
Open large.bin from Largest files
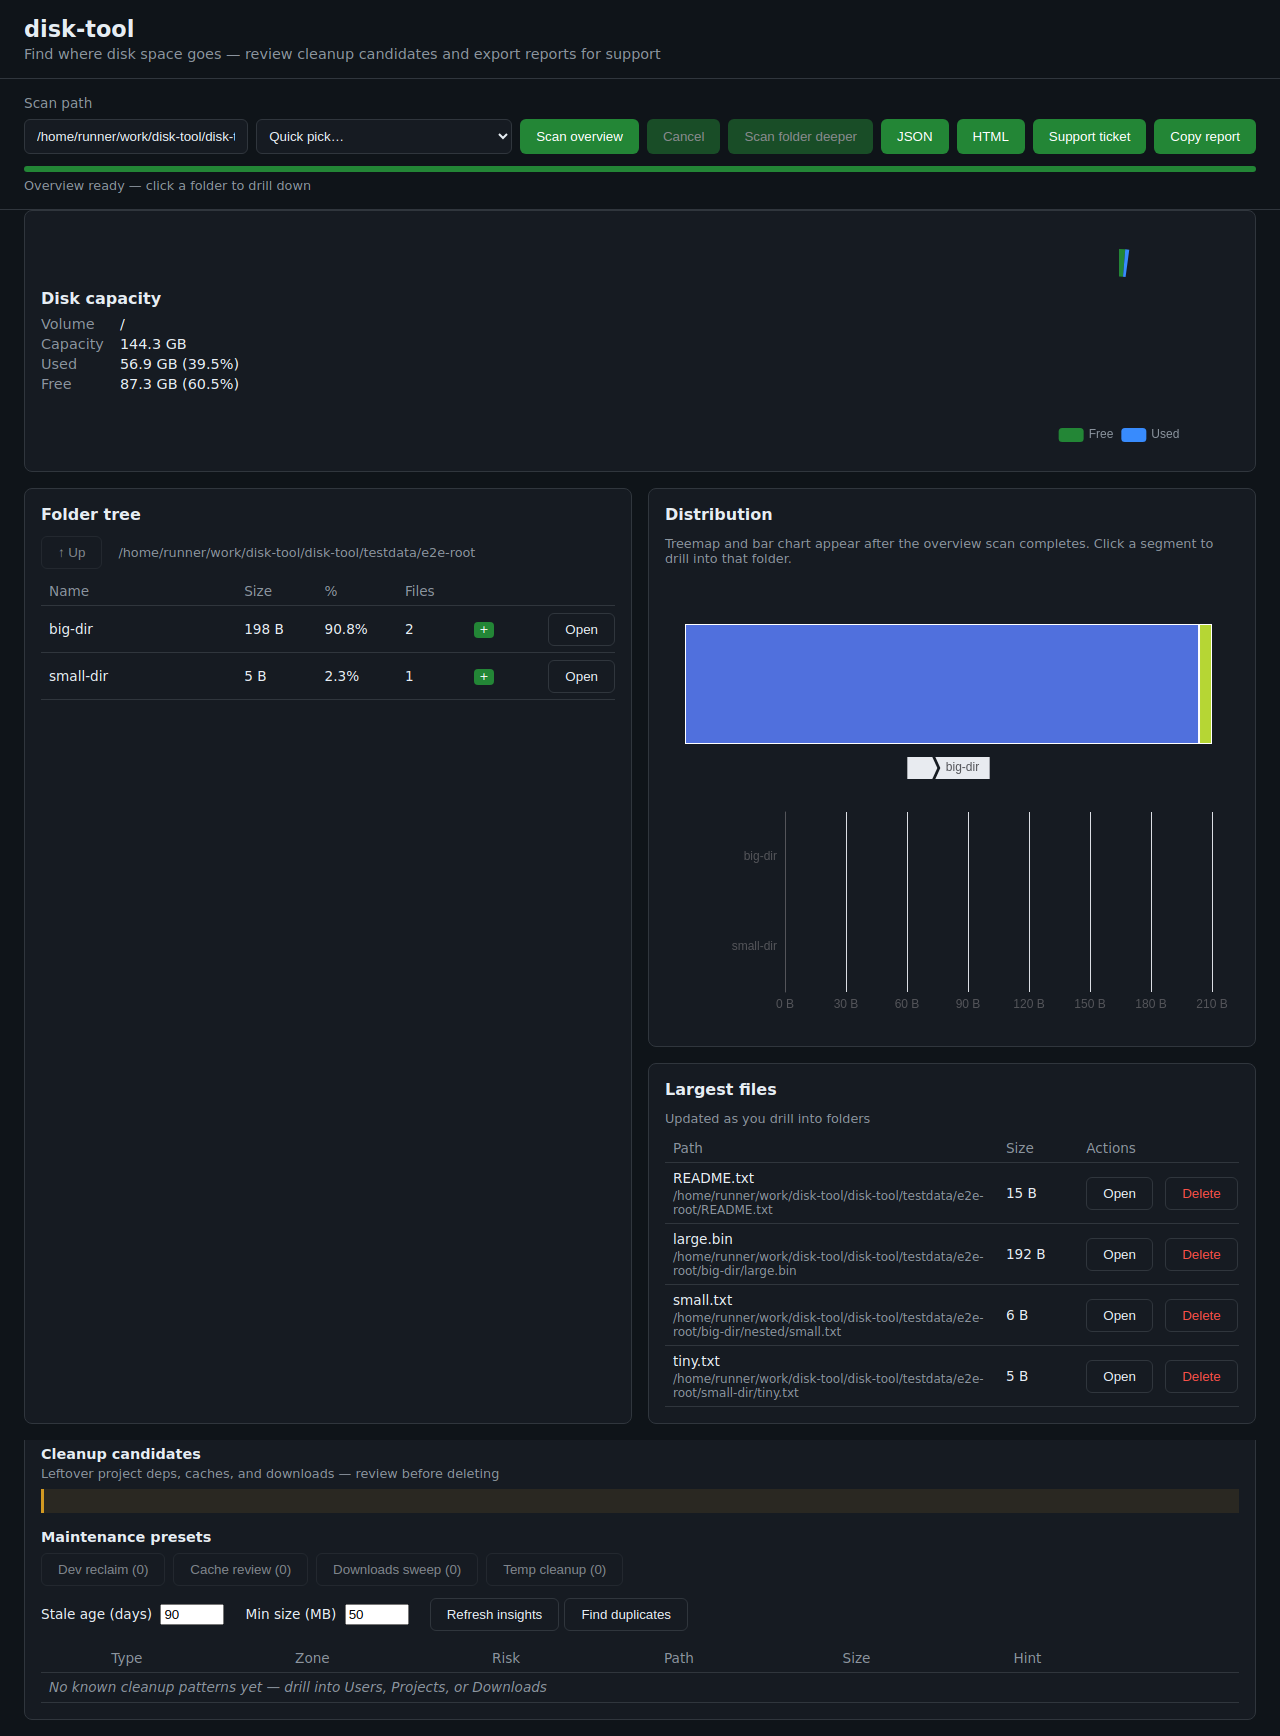click(x=1119, y=1255)
